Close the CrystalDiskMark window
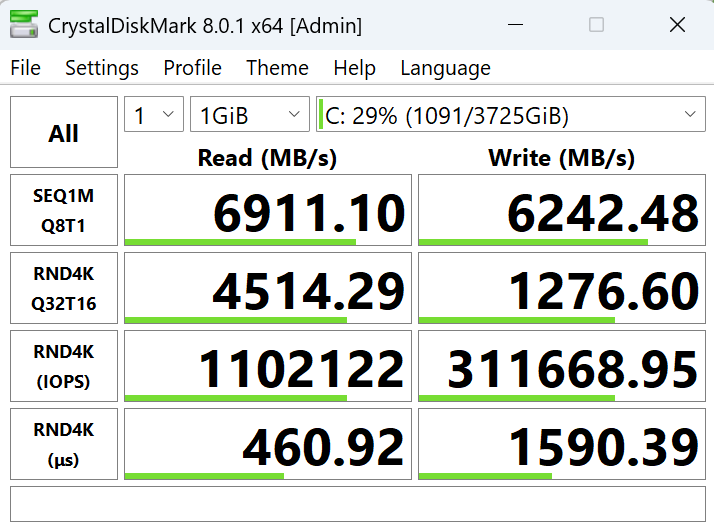The image size is (714, 523). 677,25
